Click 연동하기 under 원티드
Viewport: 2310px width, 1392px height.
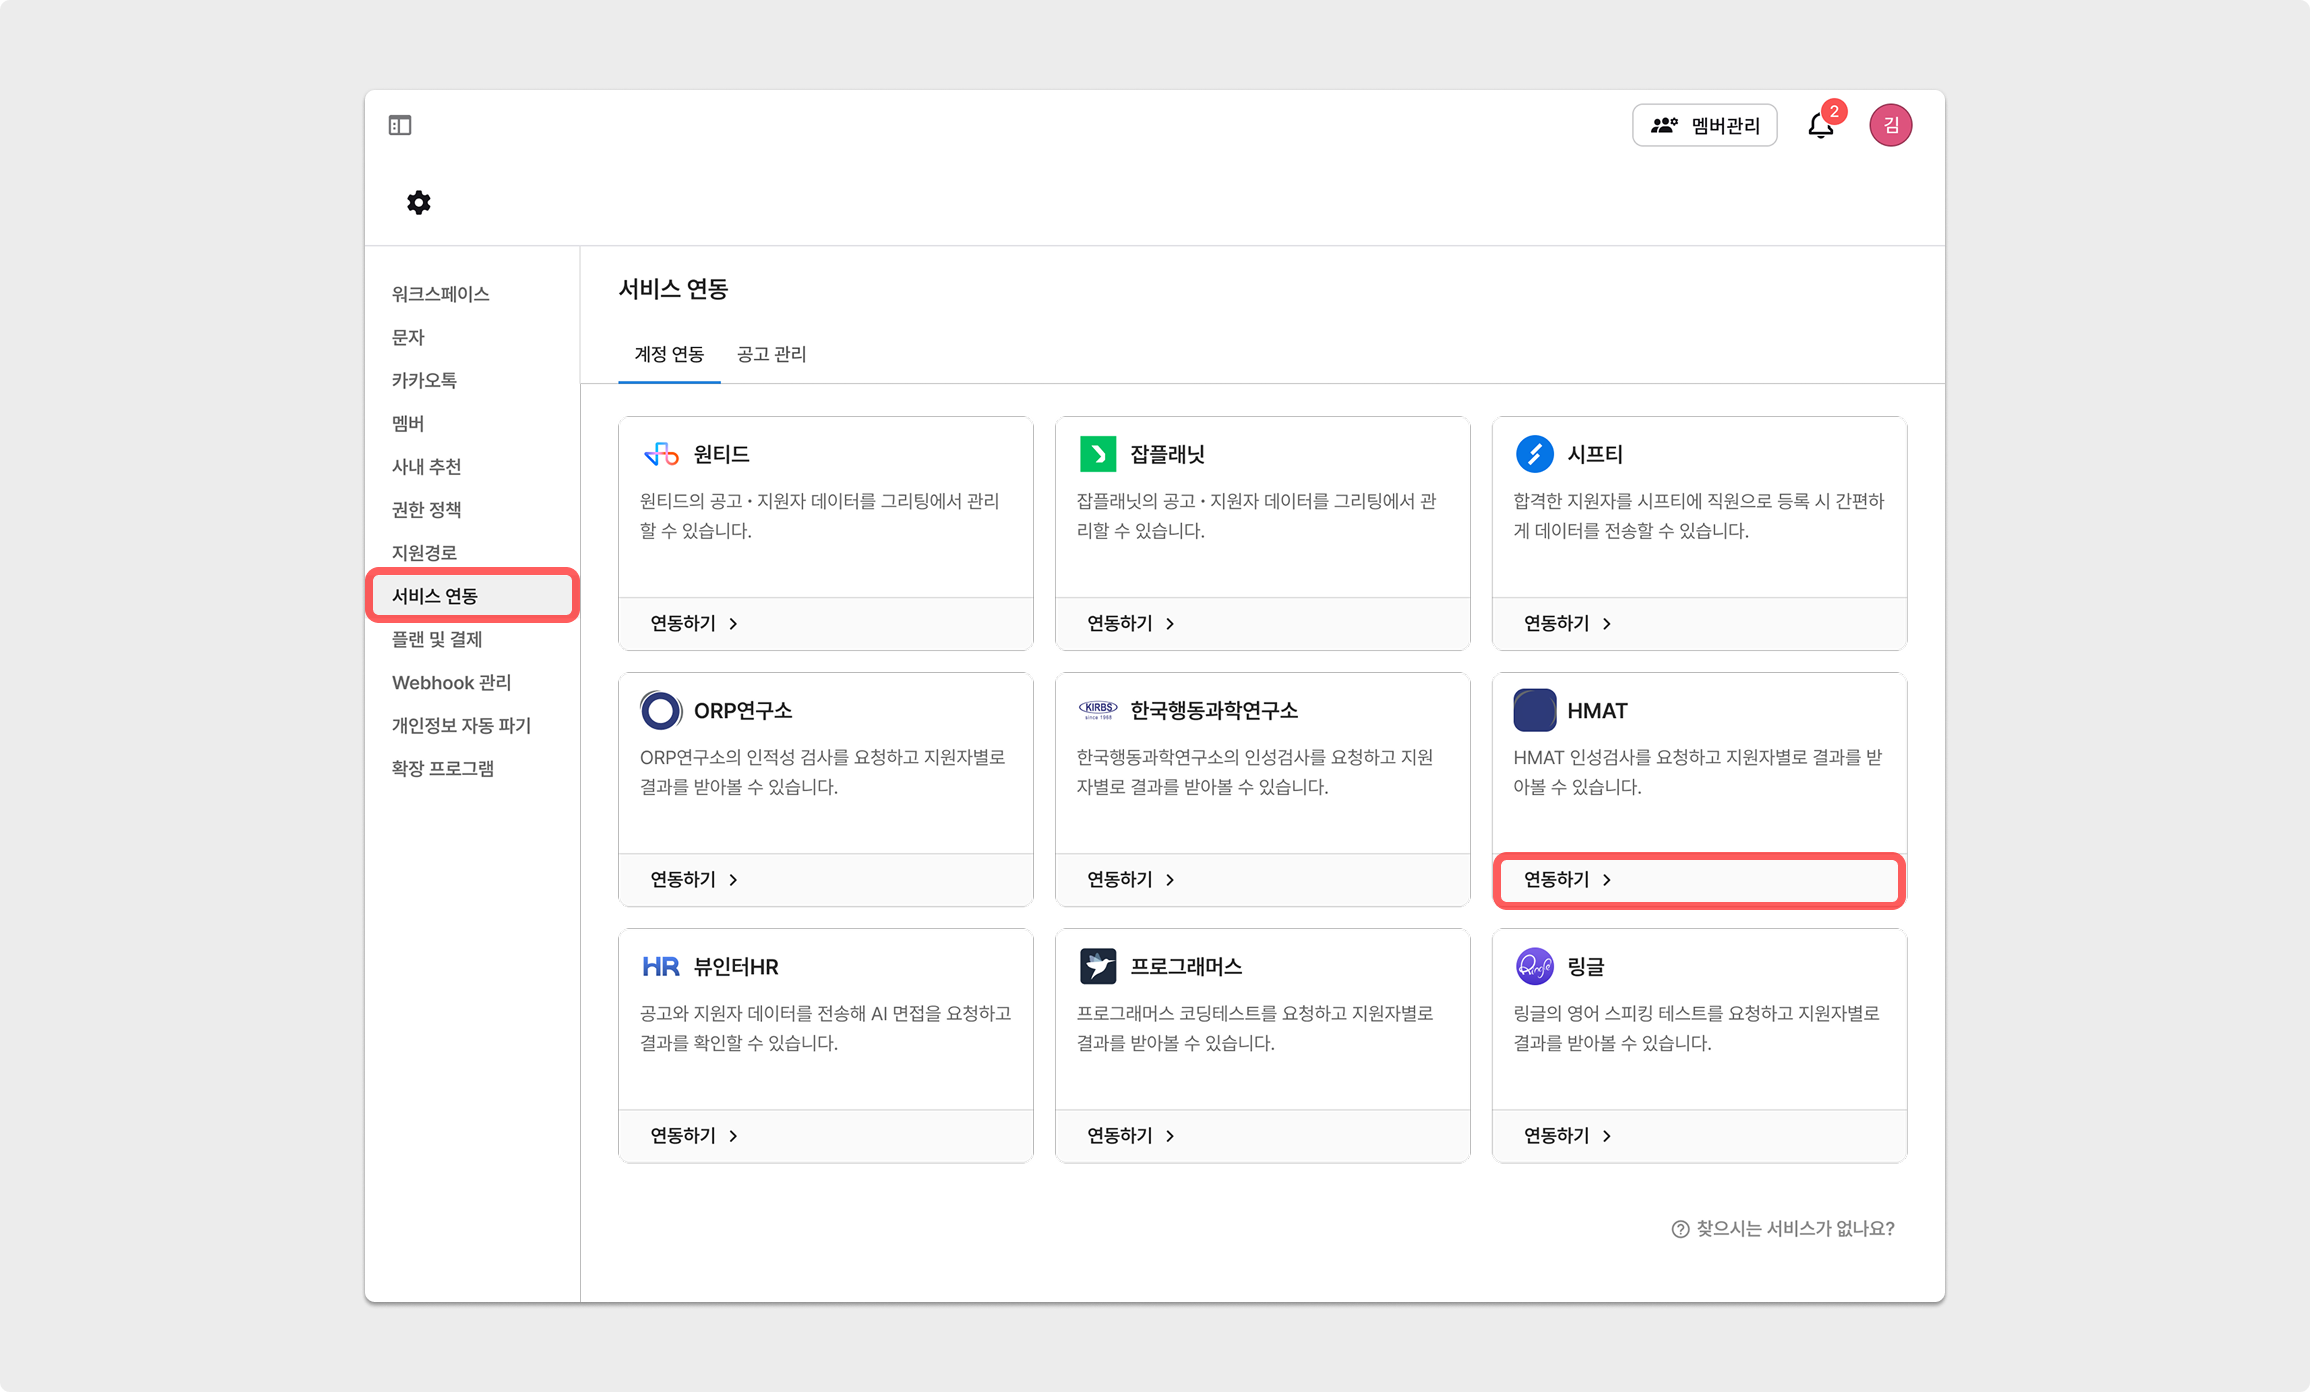click(x=694, y=624)
